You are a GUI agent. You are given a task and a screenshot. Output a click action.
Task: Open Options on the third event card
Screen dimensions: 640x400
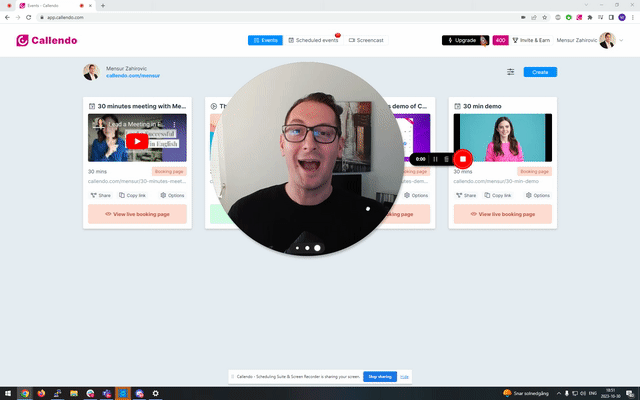pos(416,195)
